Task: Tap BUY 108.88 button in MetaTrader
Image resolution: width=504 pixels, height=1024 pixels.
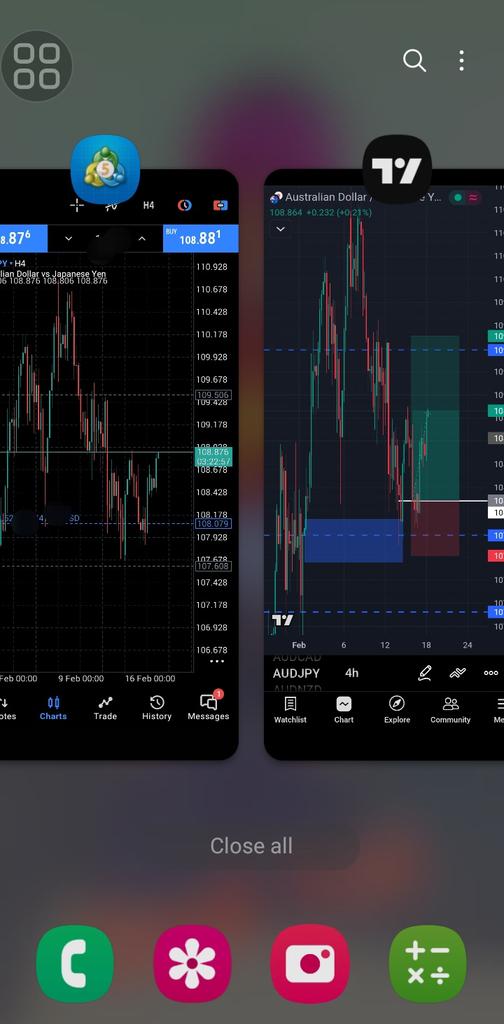Action: pos(200,238)
